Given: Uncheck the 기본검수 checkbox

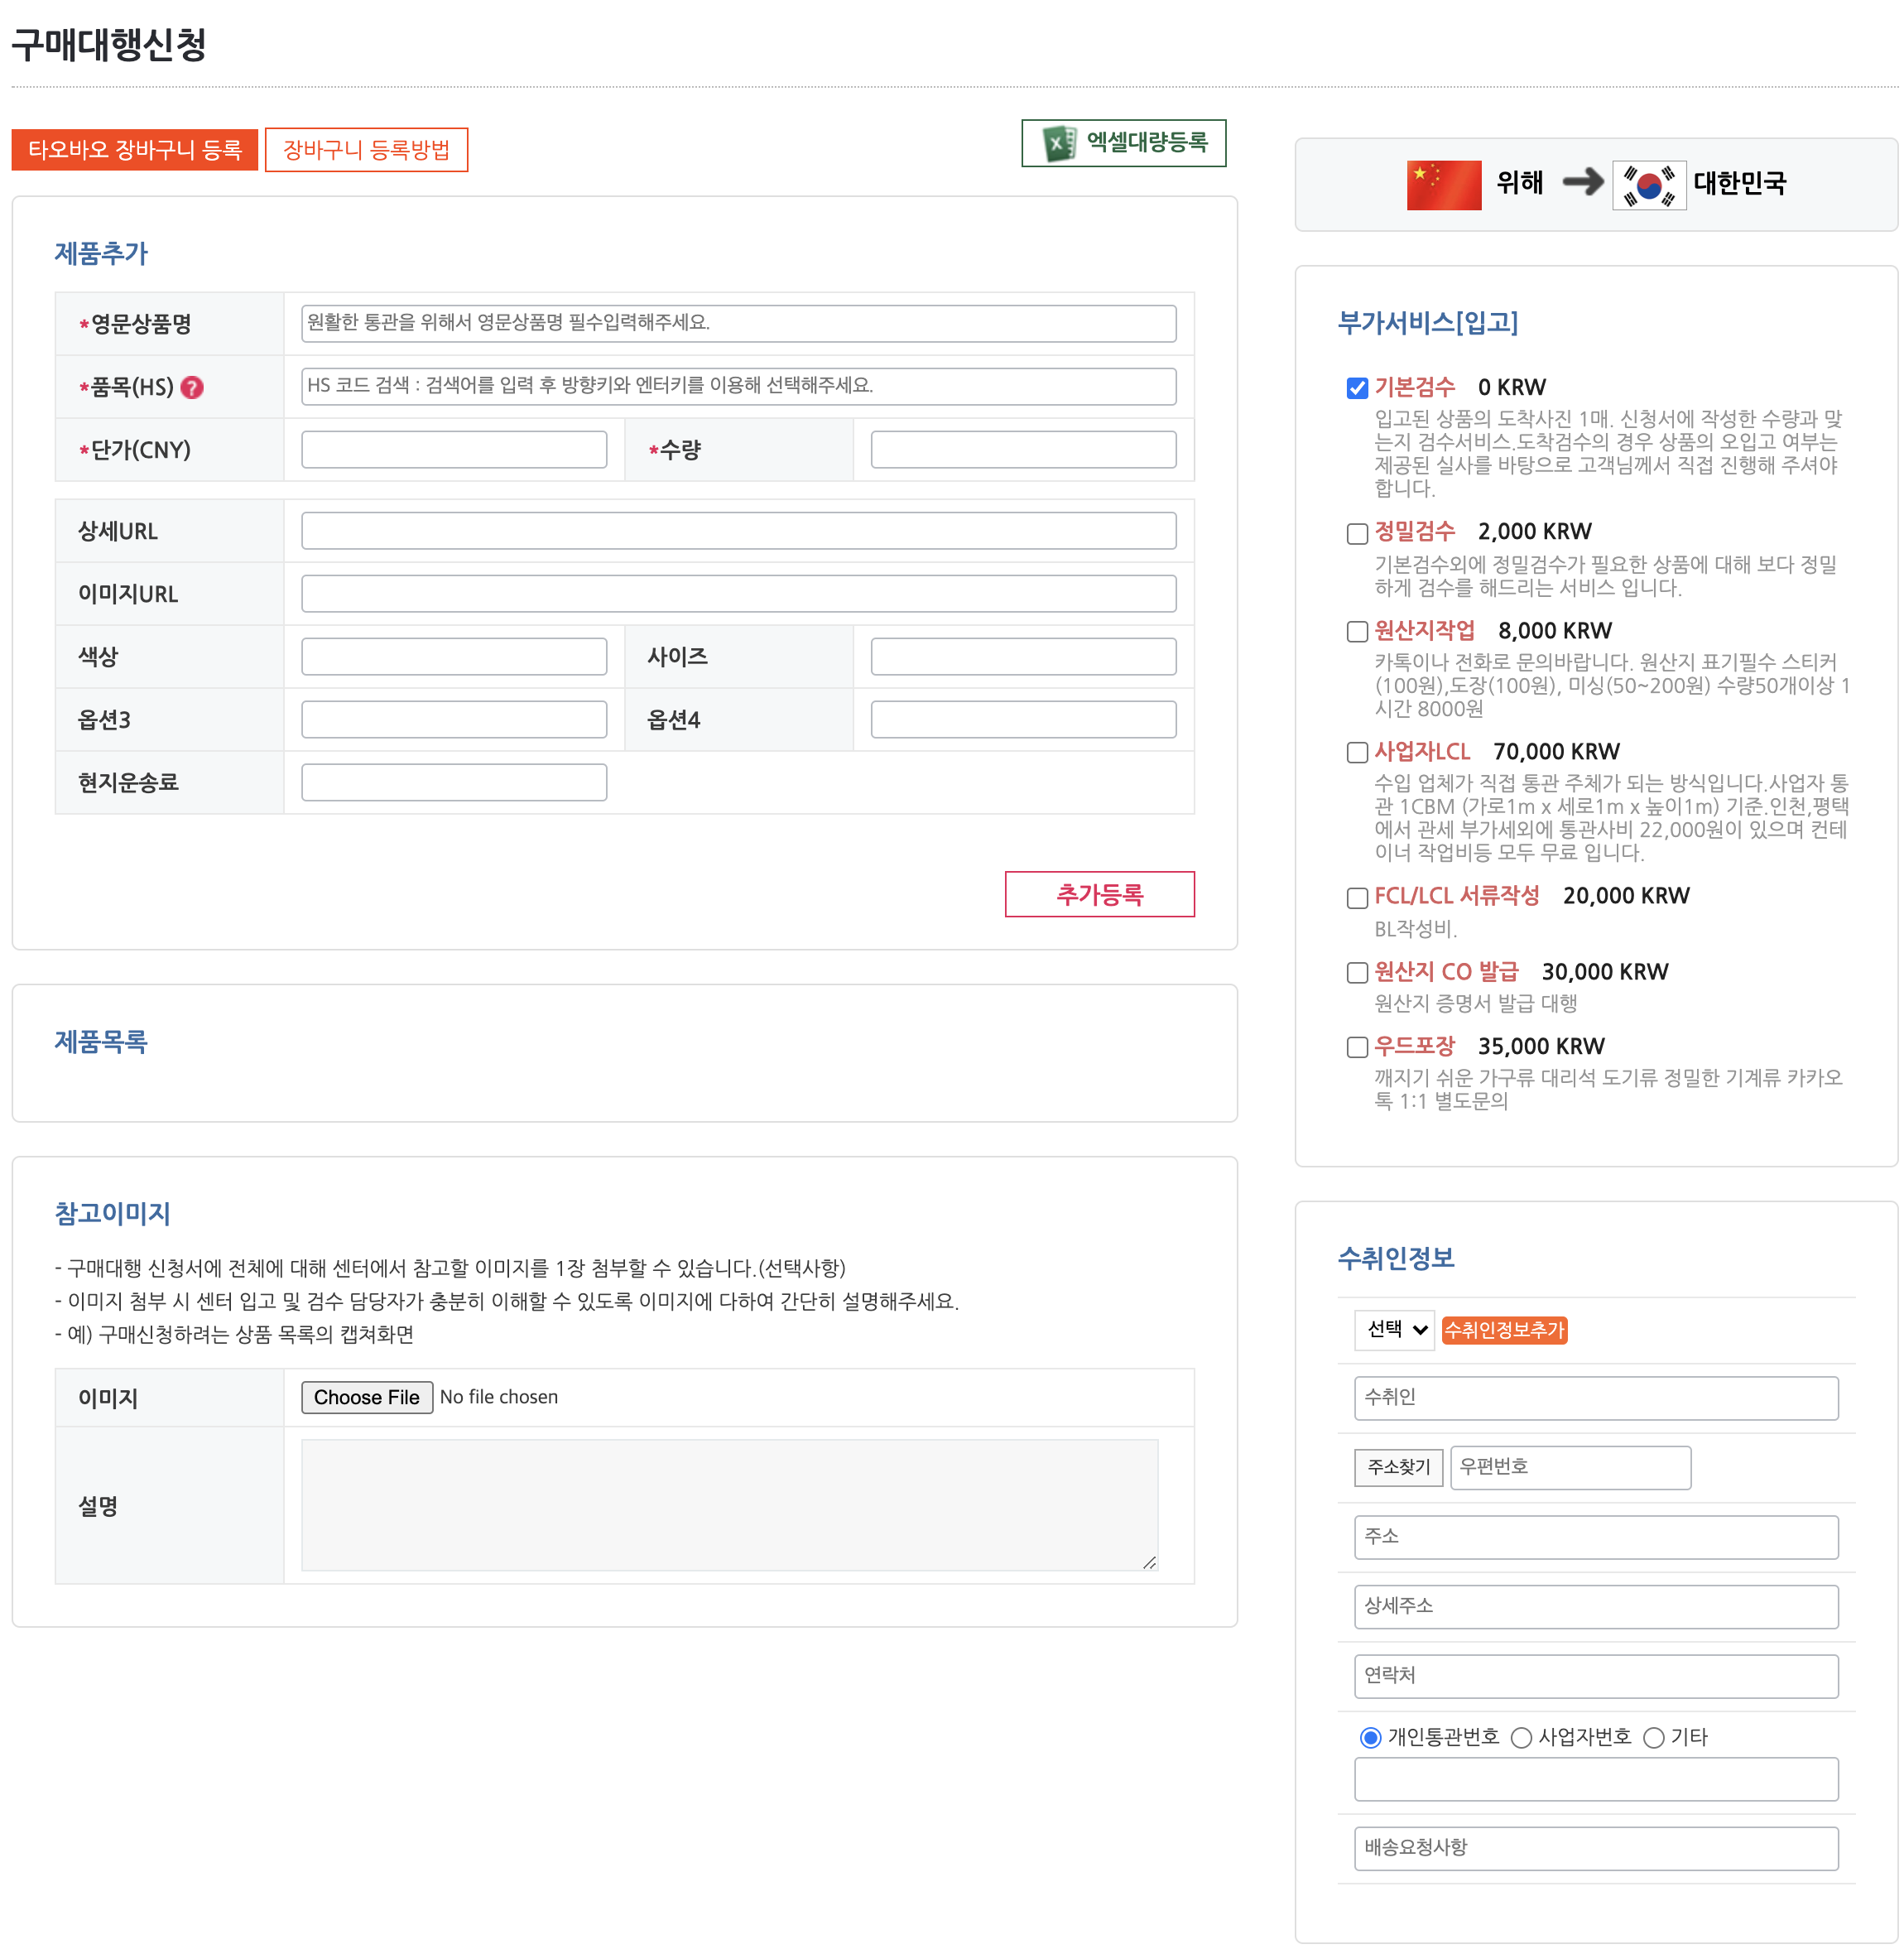Looking at the screenshot, I should 1357,388.
